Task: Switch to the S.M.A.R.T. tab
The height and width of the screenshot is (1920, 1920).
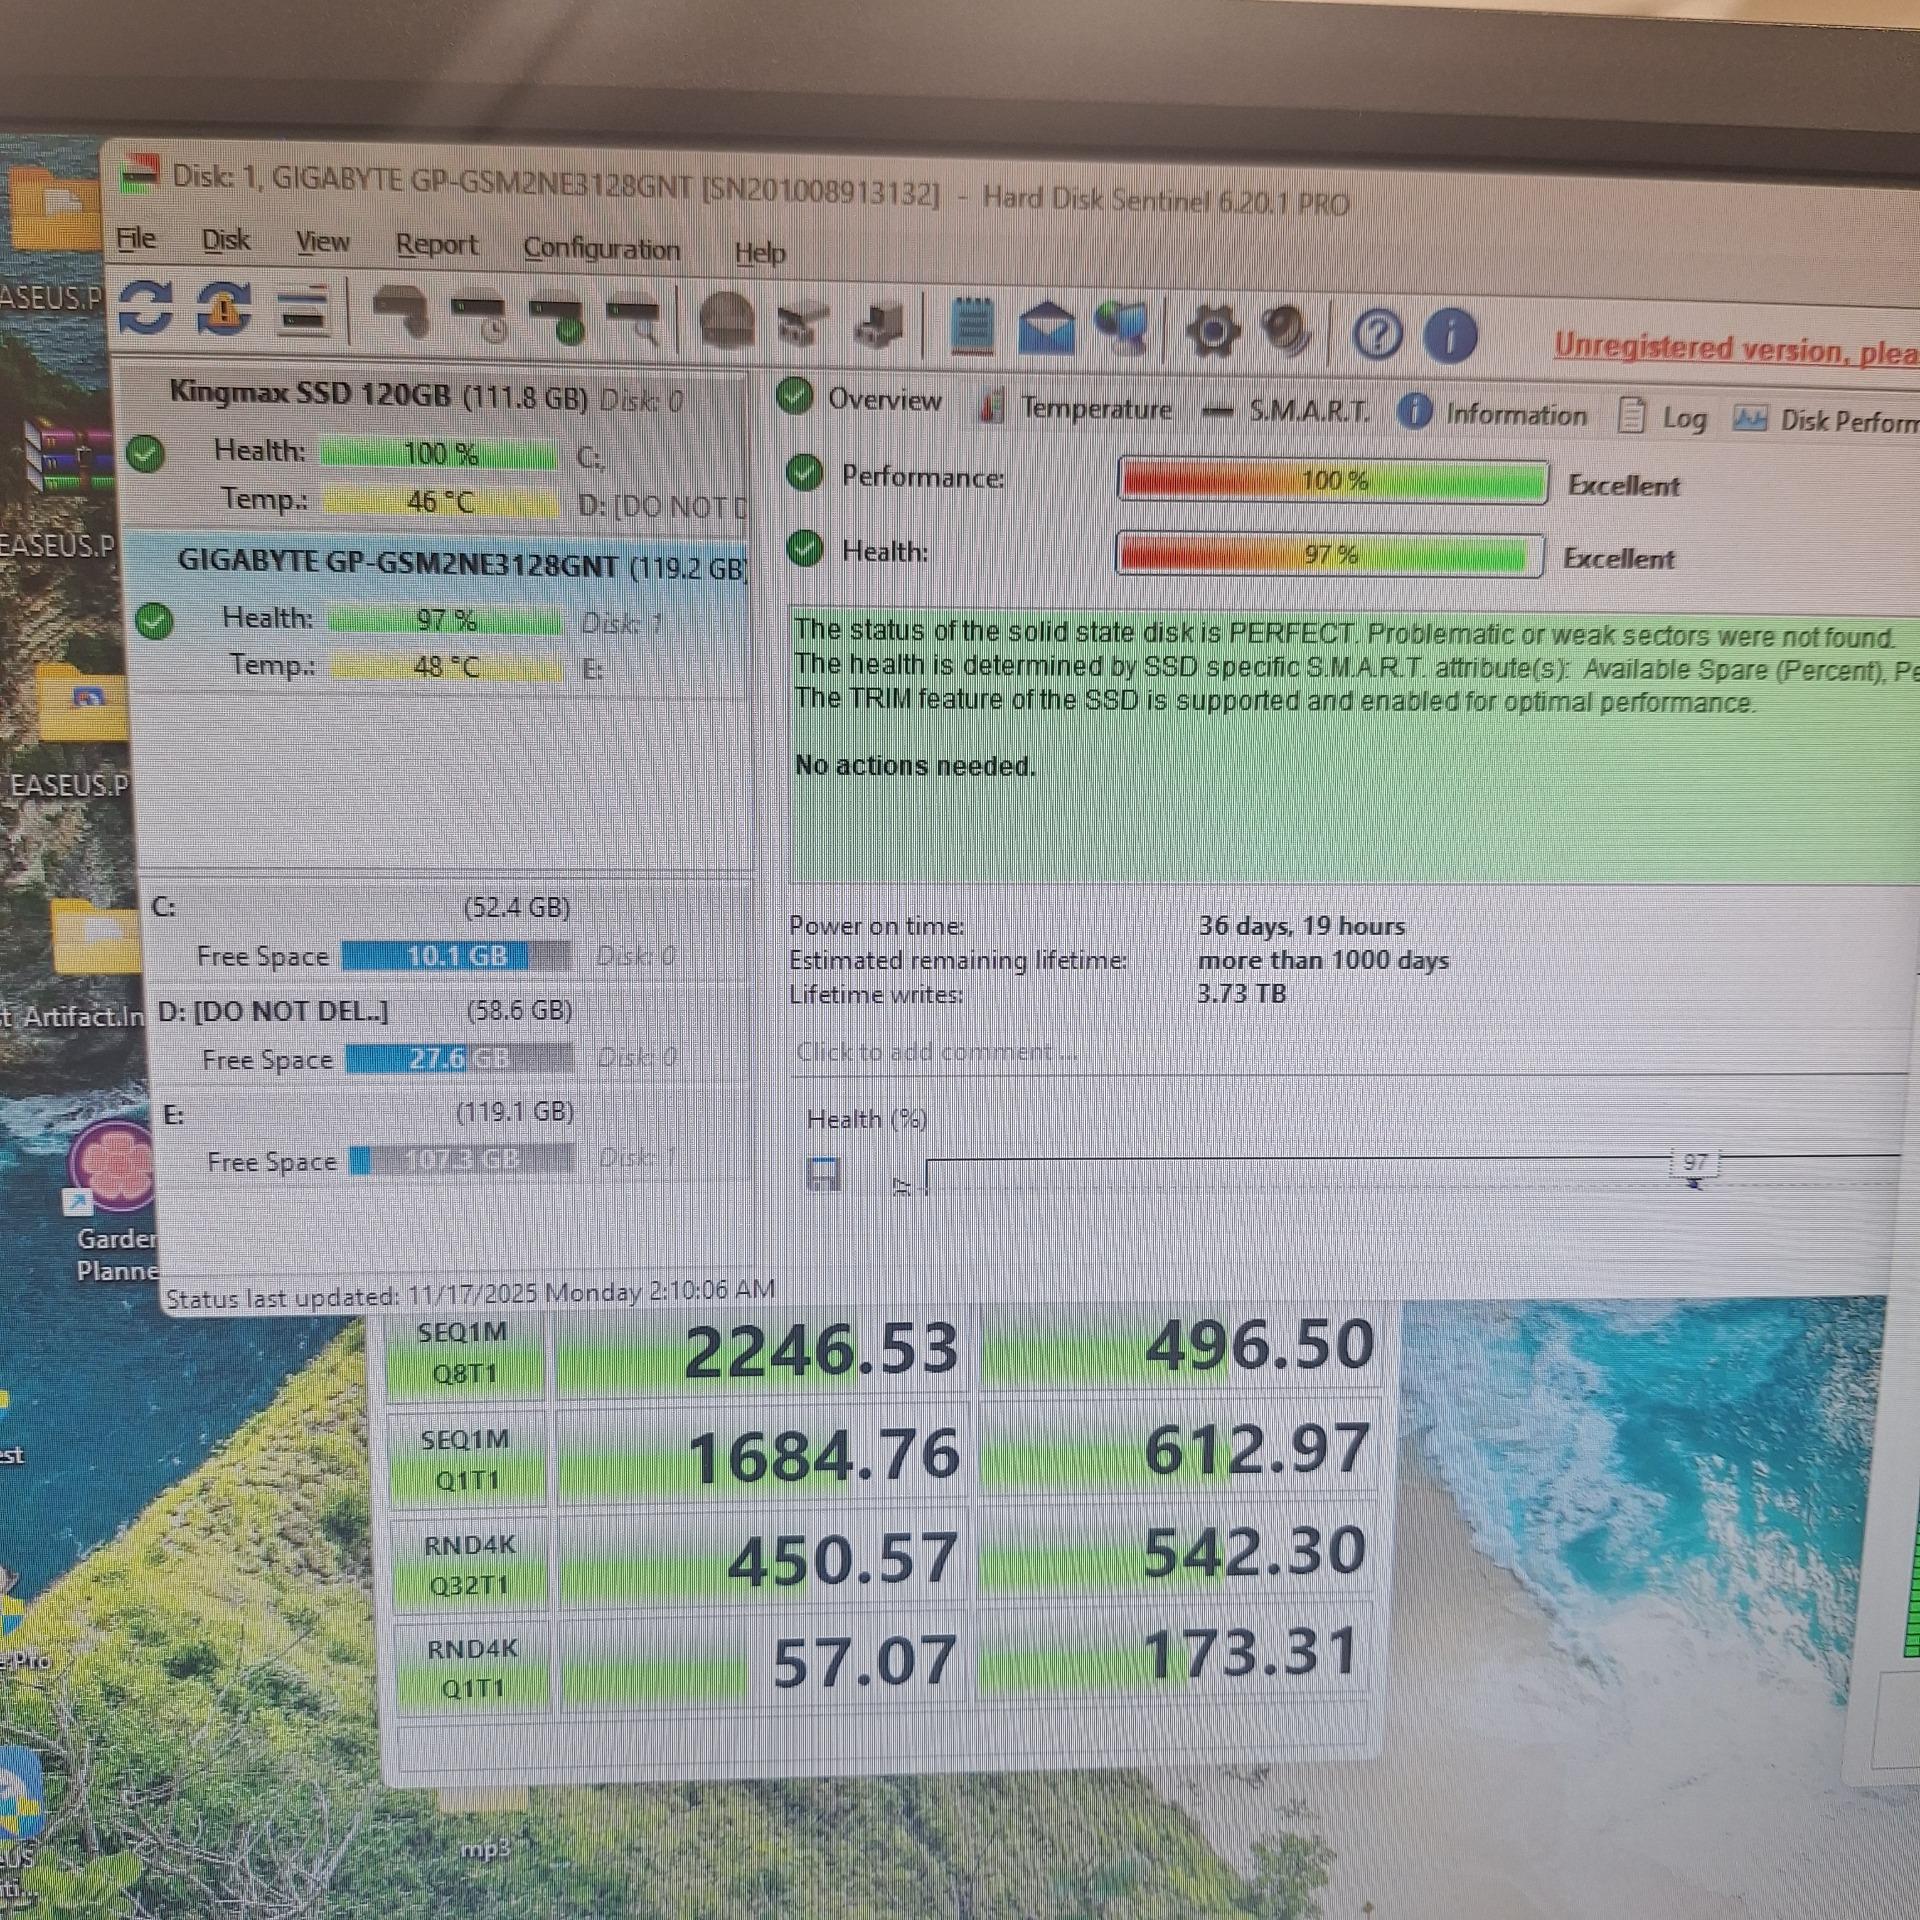Action: [1307, 411]
